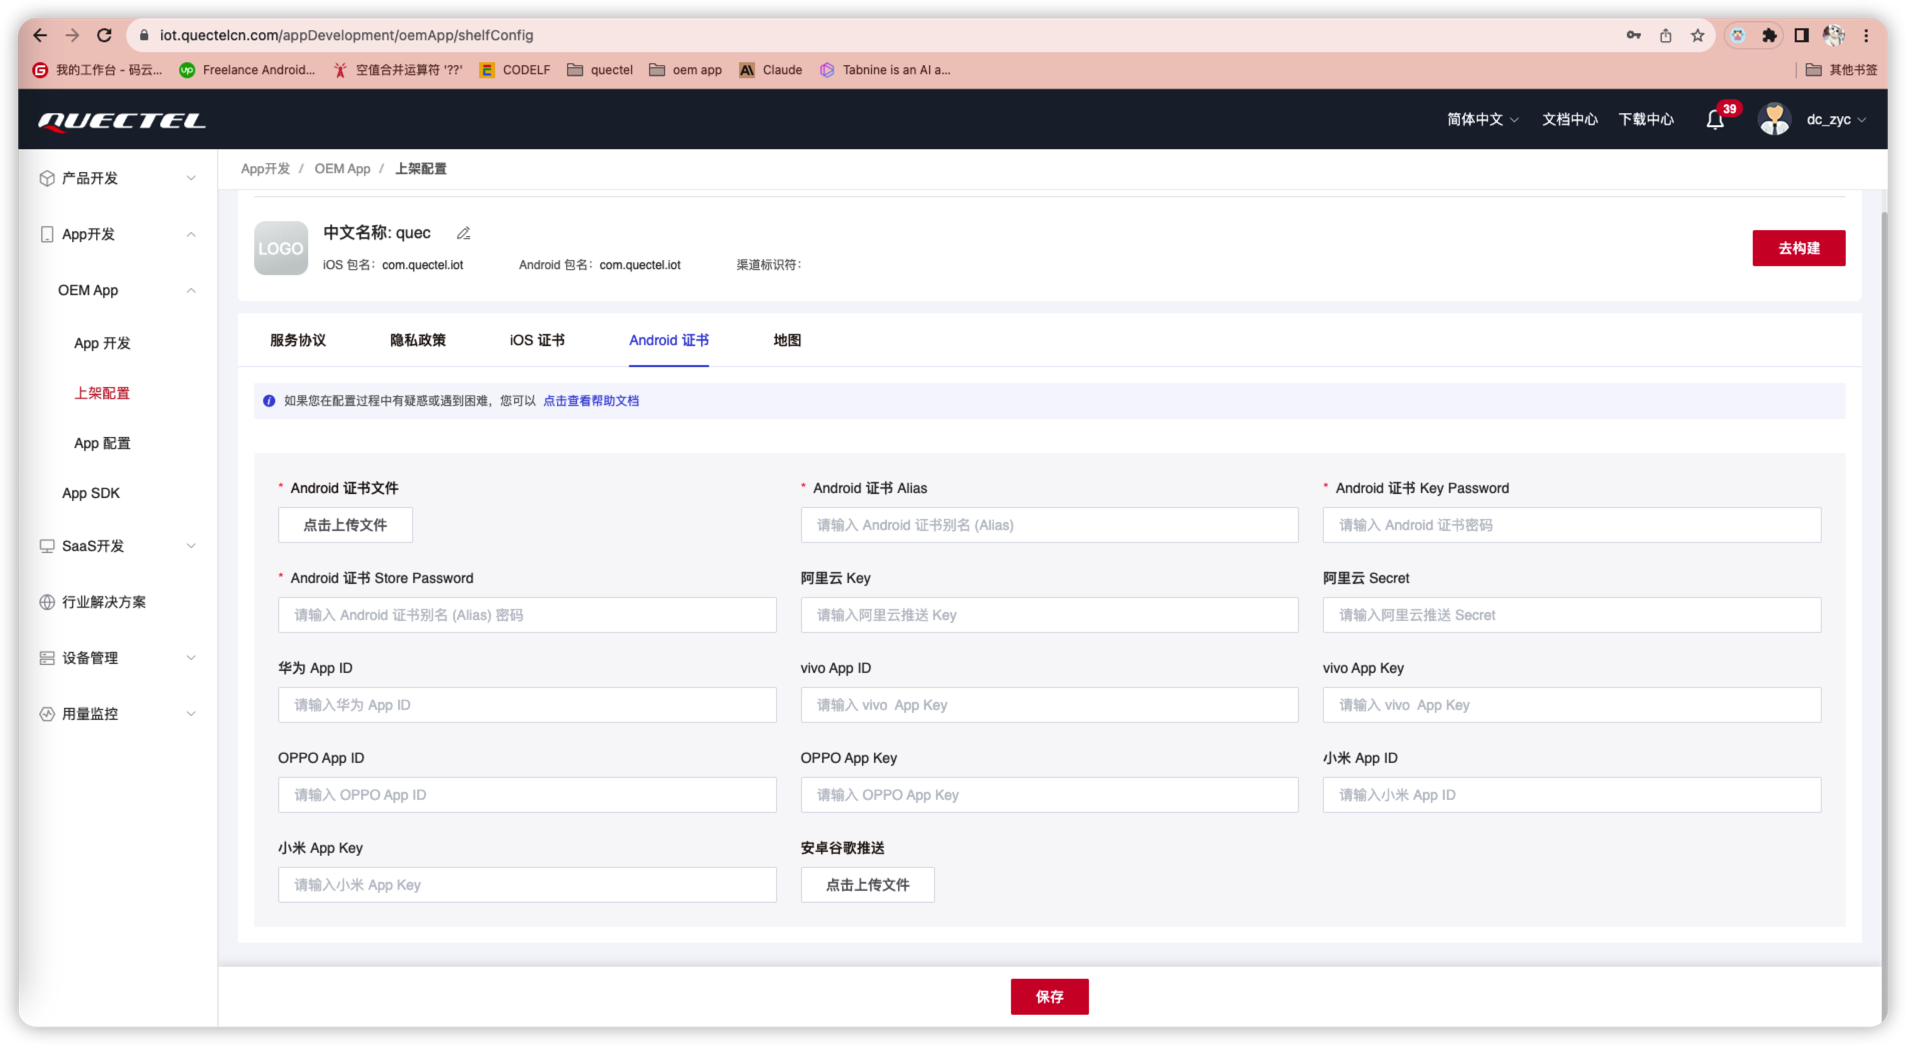This screenshot has width=1906, height=1045.
Task: Focus the 小米 App Key input field
Action: coord(527,885)
